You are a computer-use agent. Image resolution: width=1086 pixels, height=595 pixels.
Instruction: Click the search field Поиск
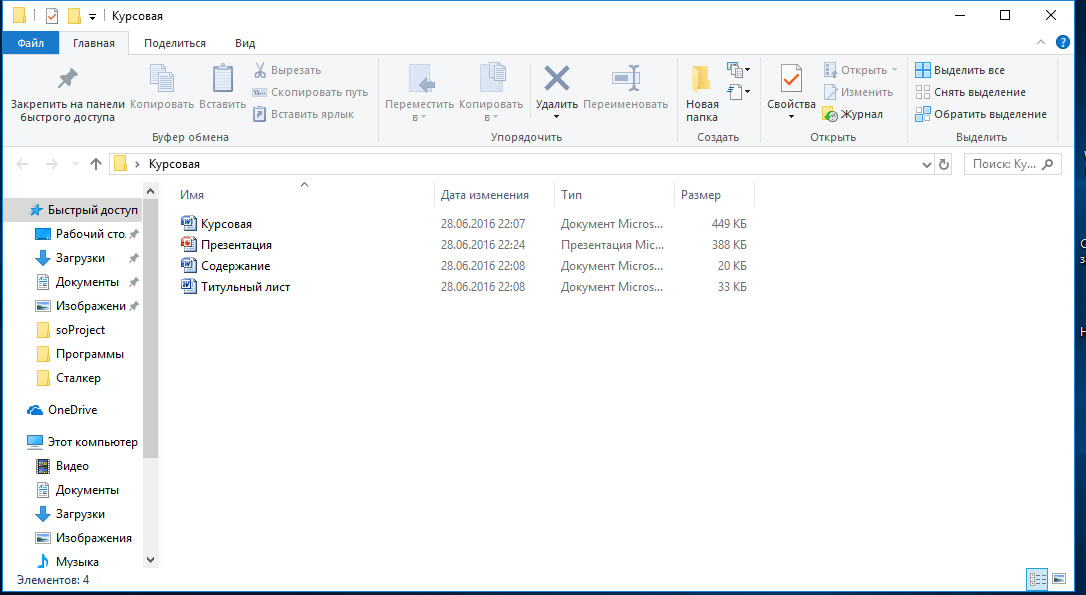[x=1003, y=164]
